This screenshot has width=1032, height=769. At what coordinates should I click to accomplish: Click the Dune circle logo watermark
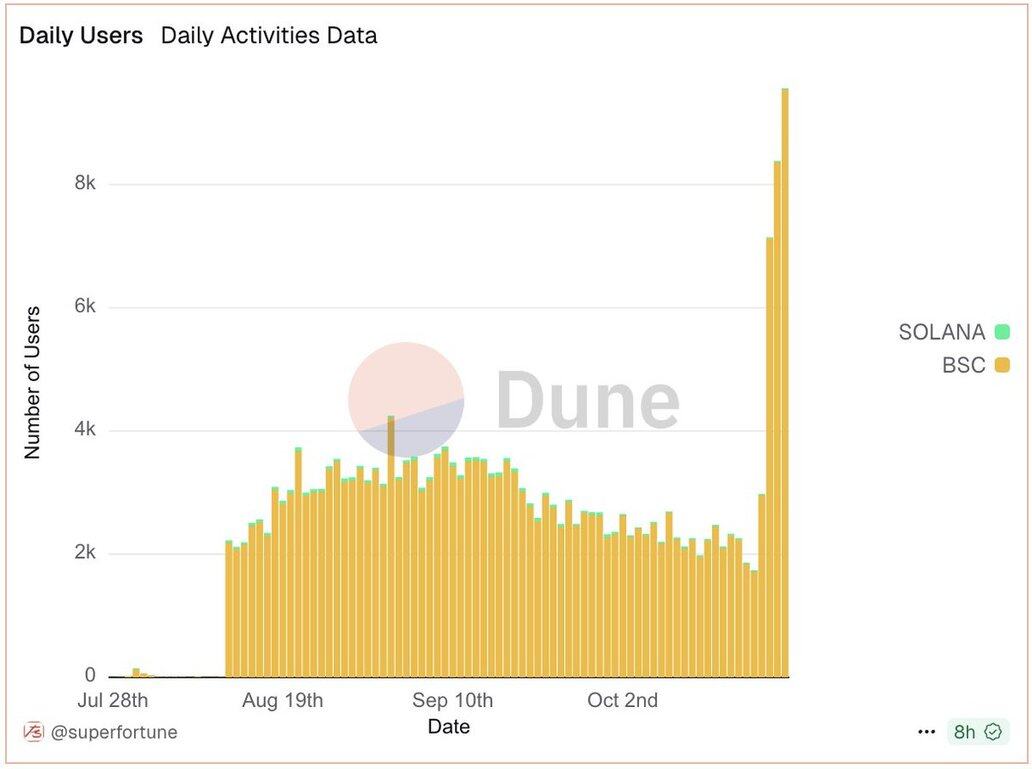tap(406, 399)
